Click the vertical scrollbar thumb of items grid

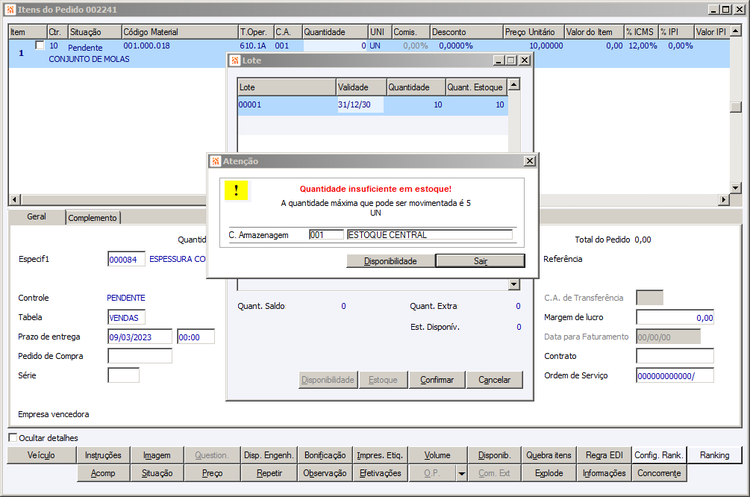[x=736, y=107]
